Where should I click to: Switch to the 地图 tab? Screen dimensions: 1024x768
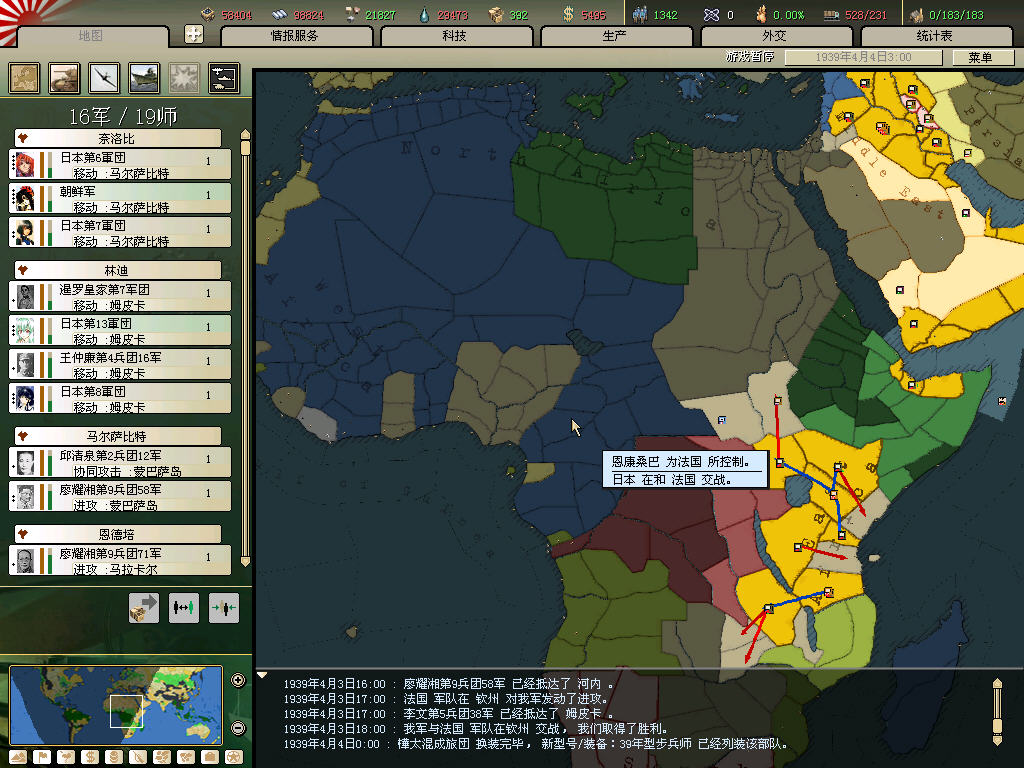coord(91,36)
